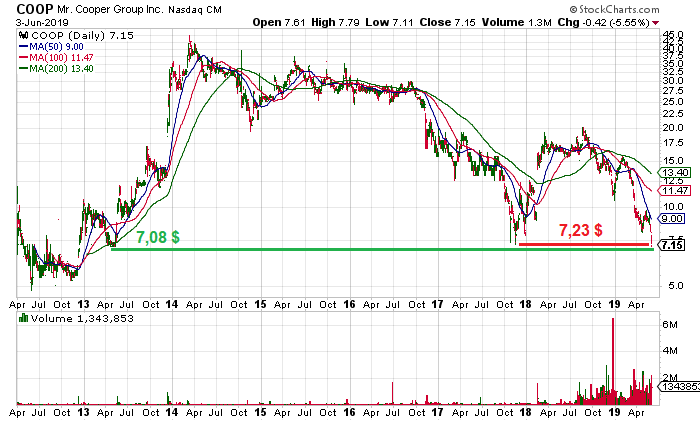Click the blue MA(50) legend line marker

(23, 46)
